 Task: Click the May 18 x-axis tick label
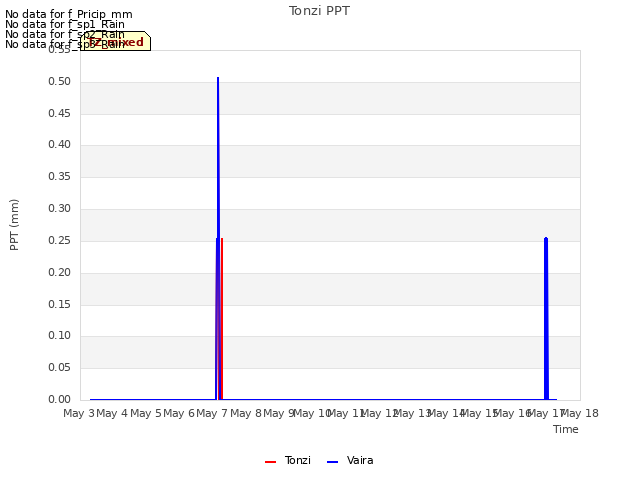pyautogui.click(x=580, y=413)
